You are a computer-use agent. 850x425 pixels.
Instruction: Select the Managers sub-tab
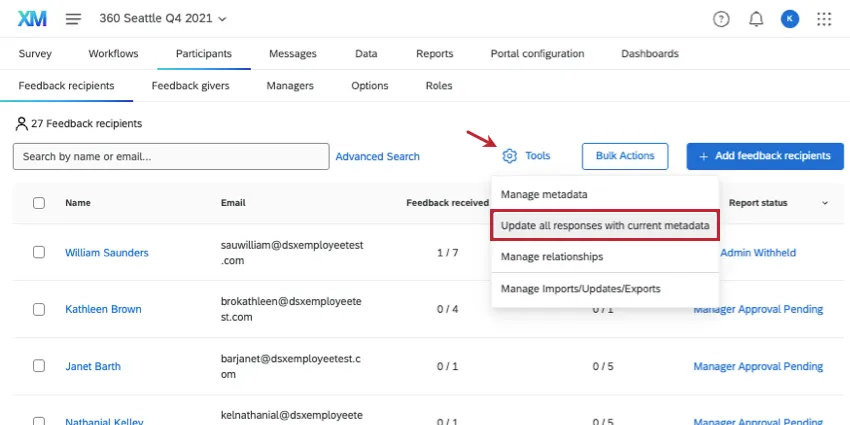click(x=290, y=86)
